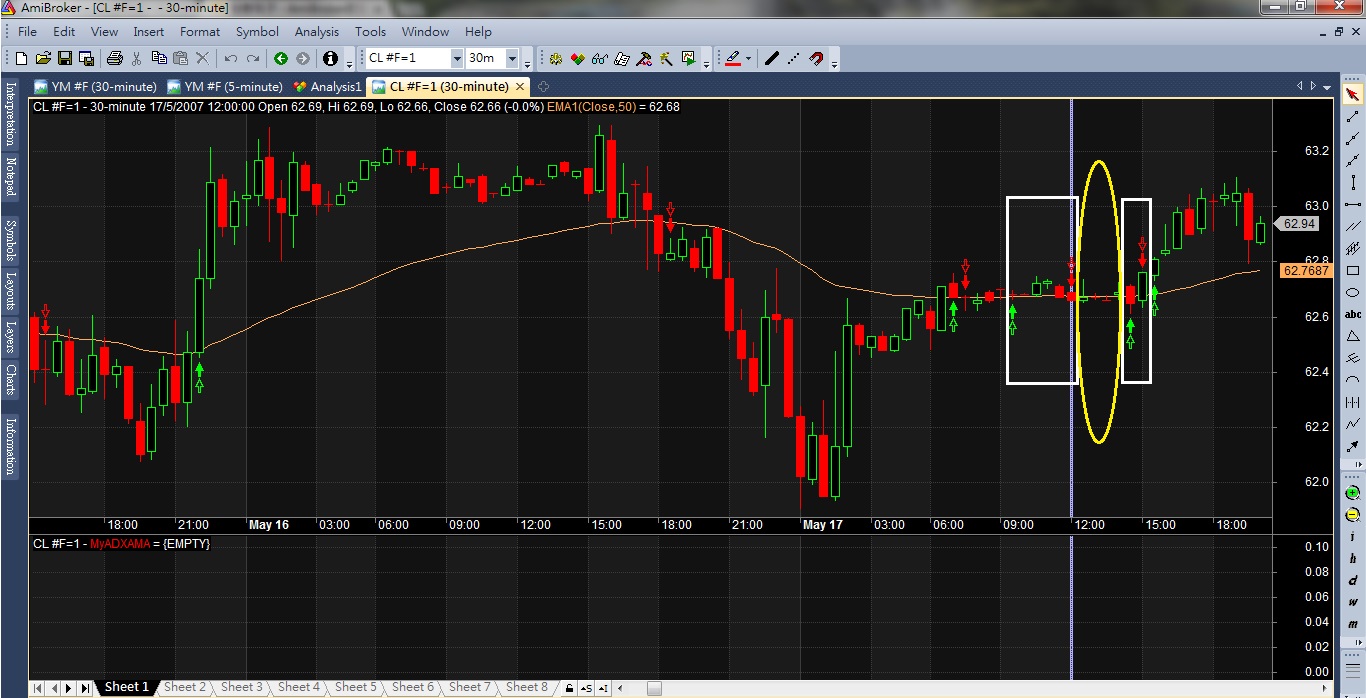Click the glasses icon in toolbar

pyautogui.click(x=600, y=59)
